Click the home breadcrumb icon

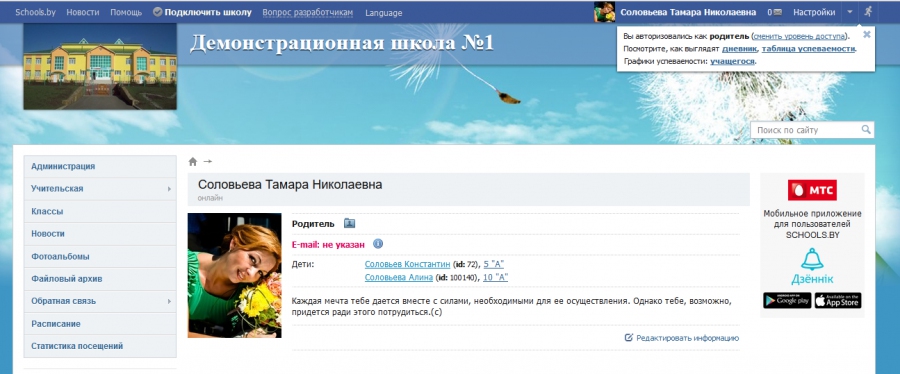click(193, 162)
